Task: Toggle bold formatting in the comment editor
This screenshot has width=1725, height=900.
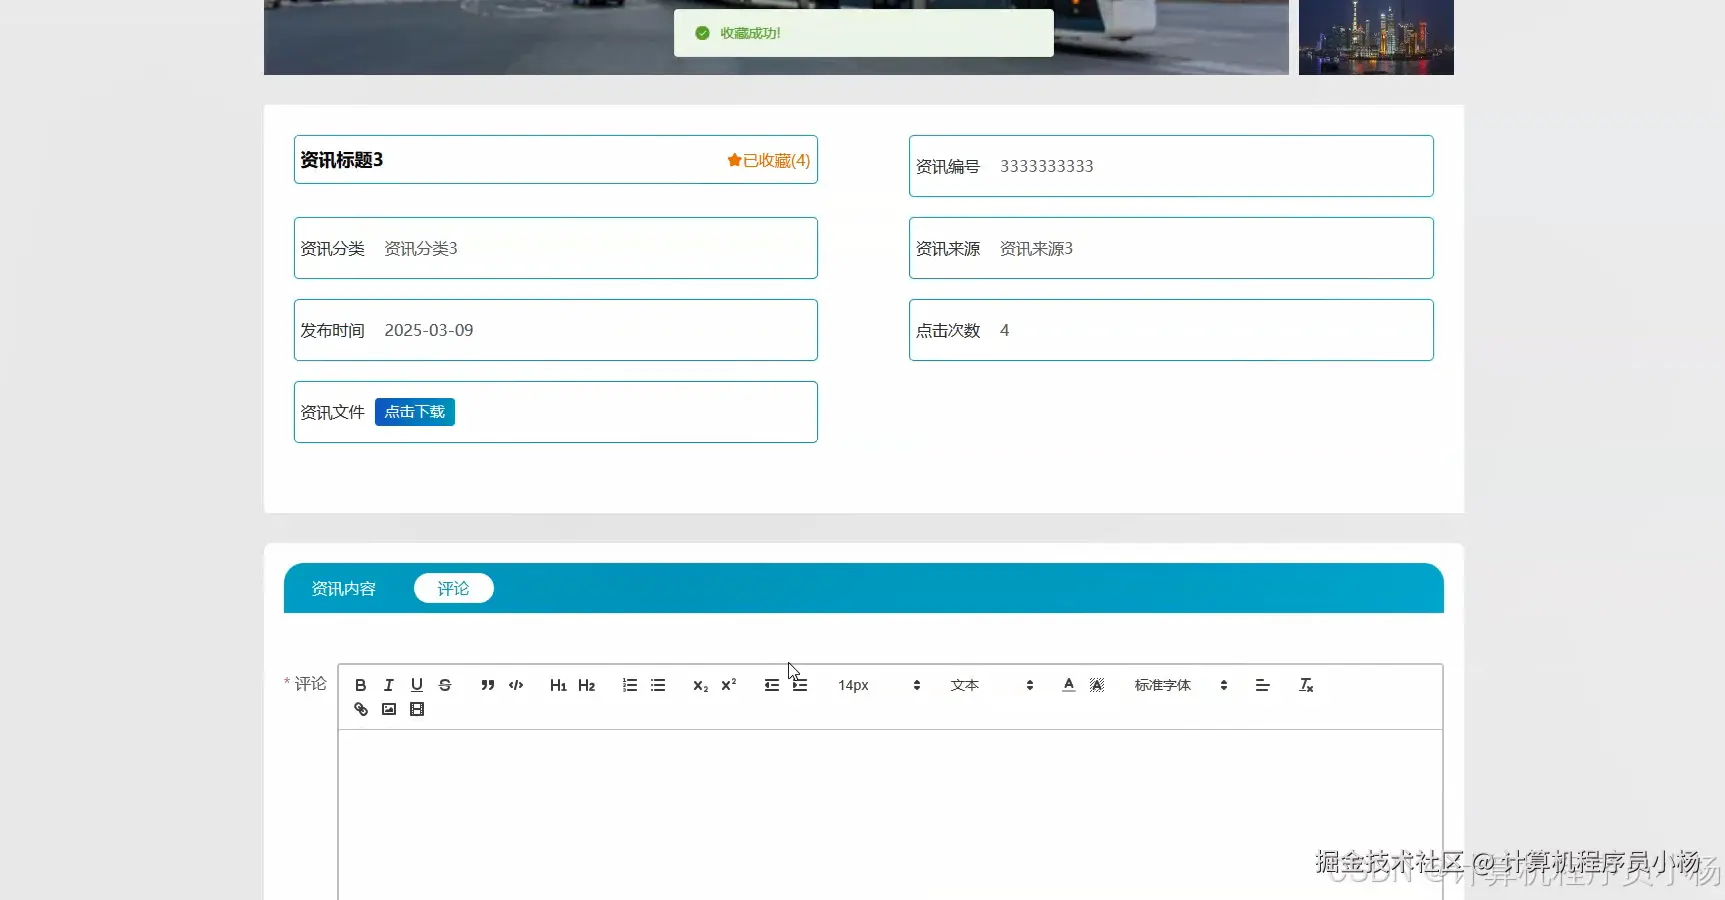Action: pos(361,685)
